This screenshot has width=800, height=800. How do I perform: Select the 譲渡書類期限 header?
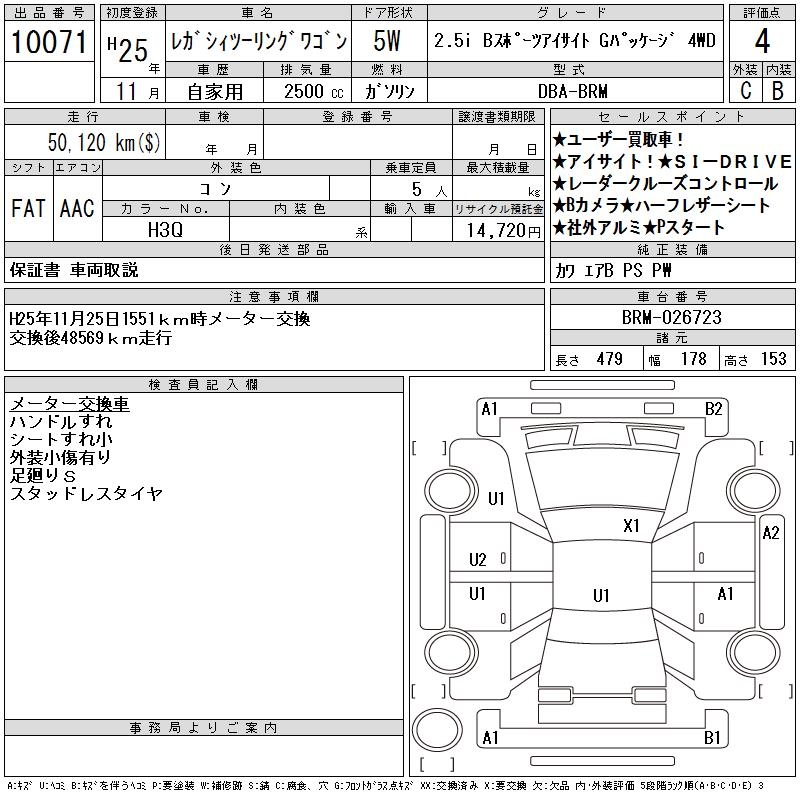(497, 117)
